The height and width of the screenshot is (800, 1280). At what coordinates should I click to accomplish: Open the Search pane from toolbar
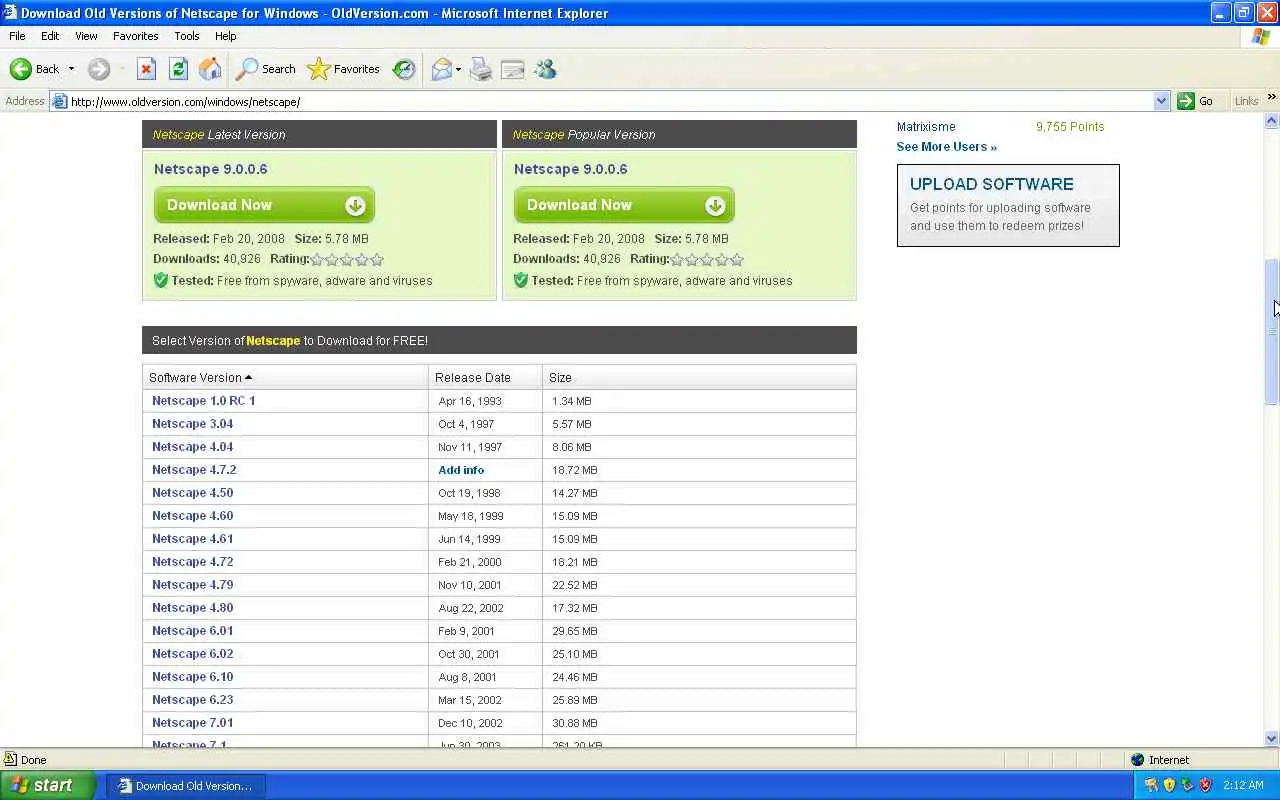[266, 69]
